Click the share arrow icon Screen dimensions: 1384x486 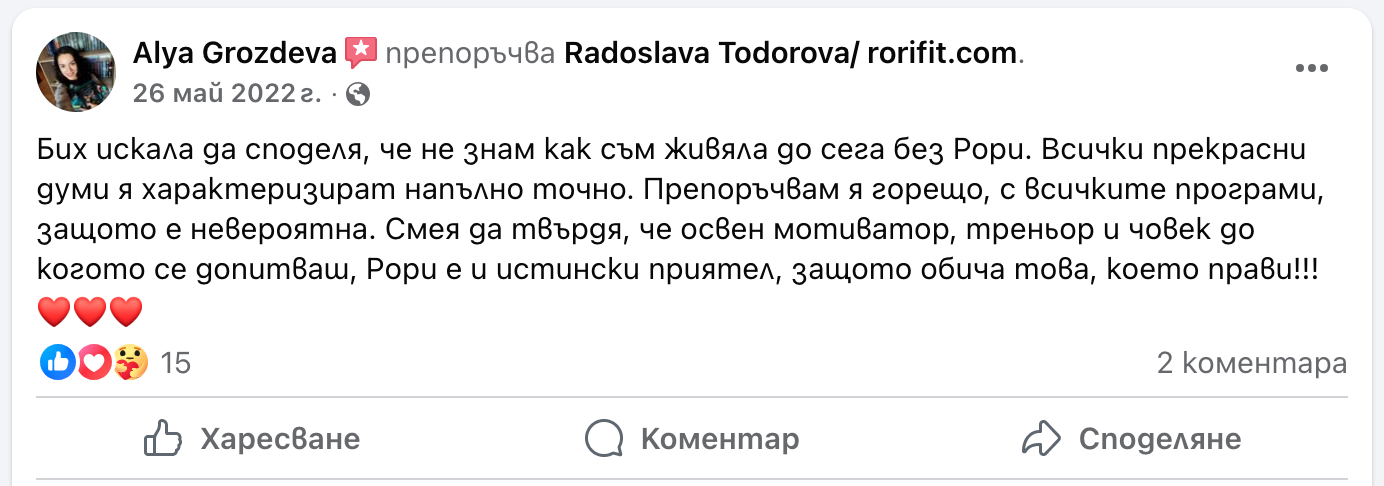click(1041, 438)
